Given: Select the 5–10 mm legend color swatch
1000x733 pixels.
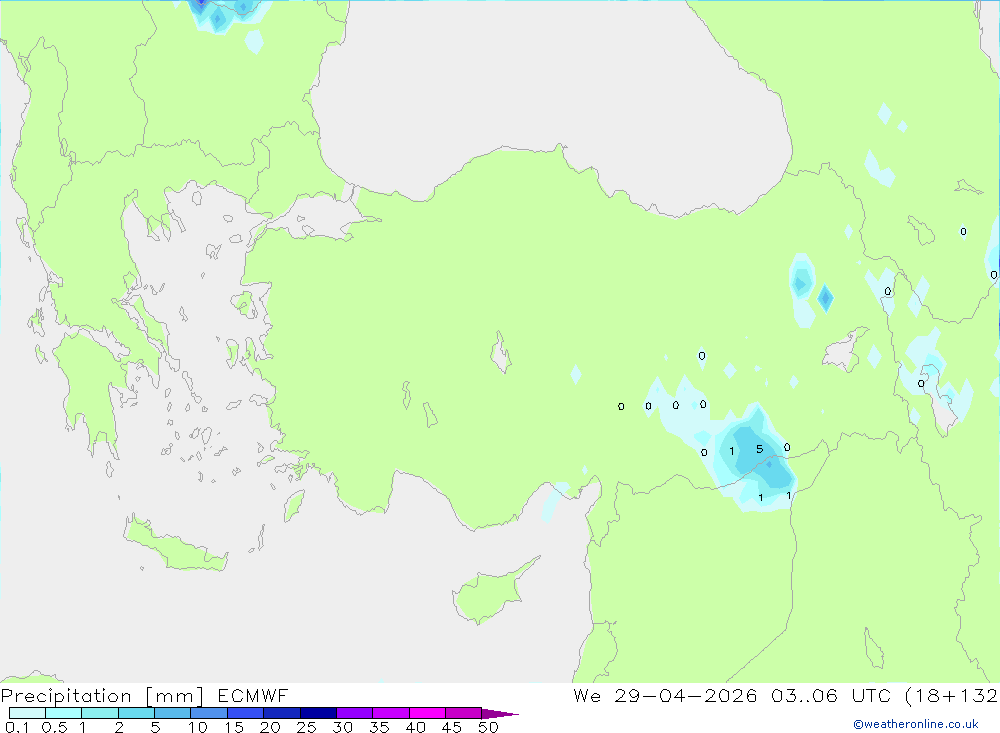Looking at the screenshot, I should [x=172, y=713].
